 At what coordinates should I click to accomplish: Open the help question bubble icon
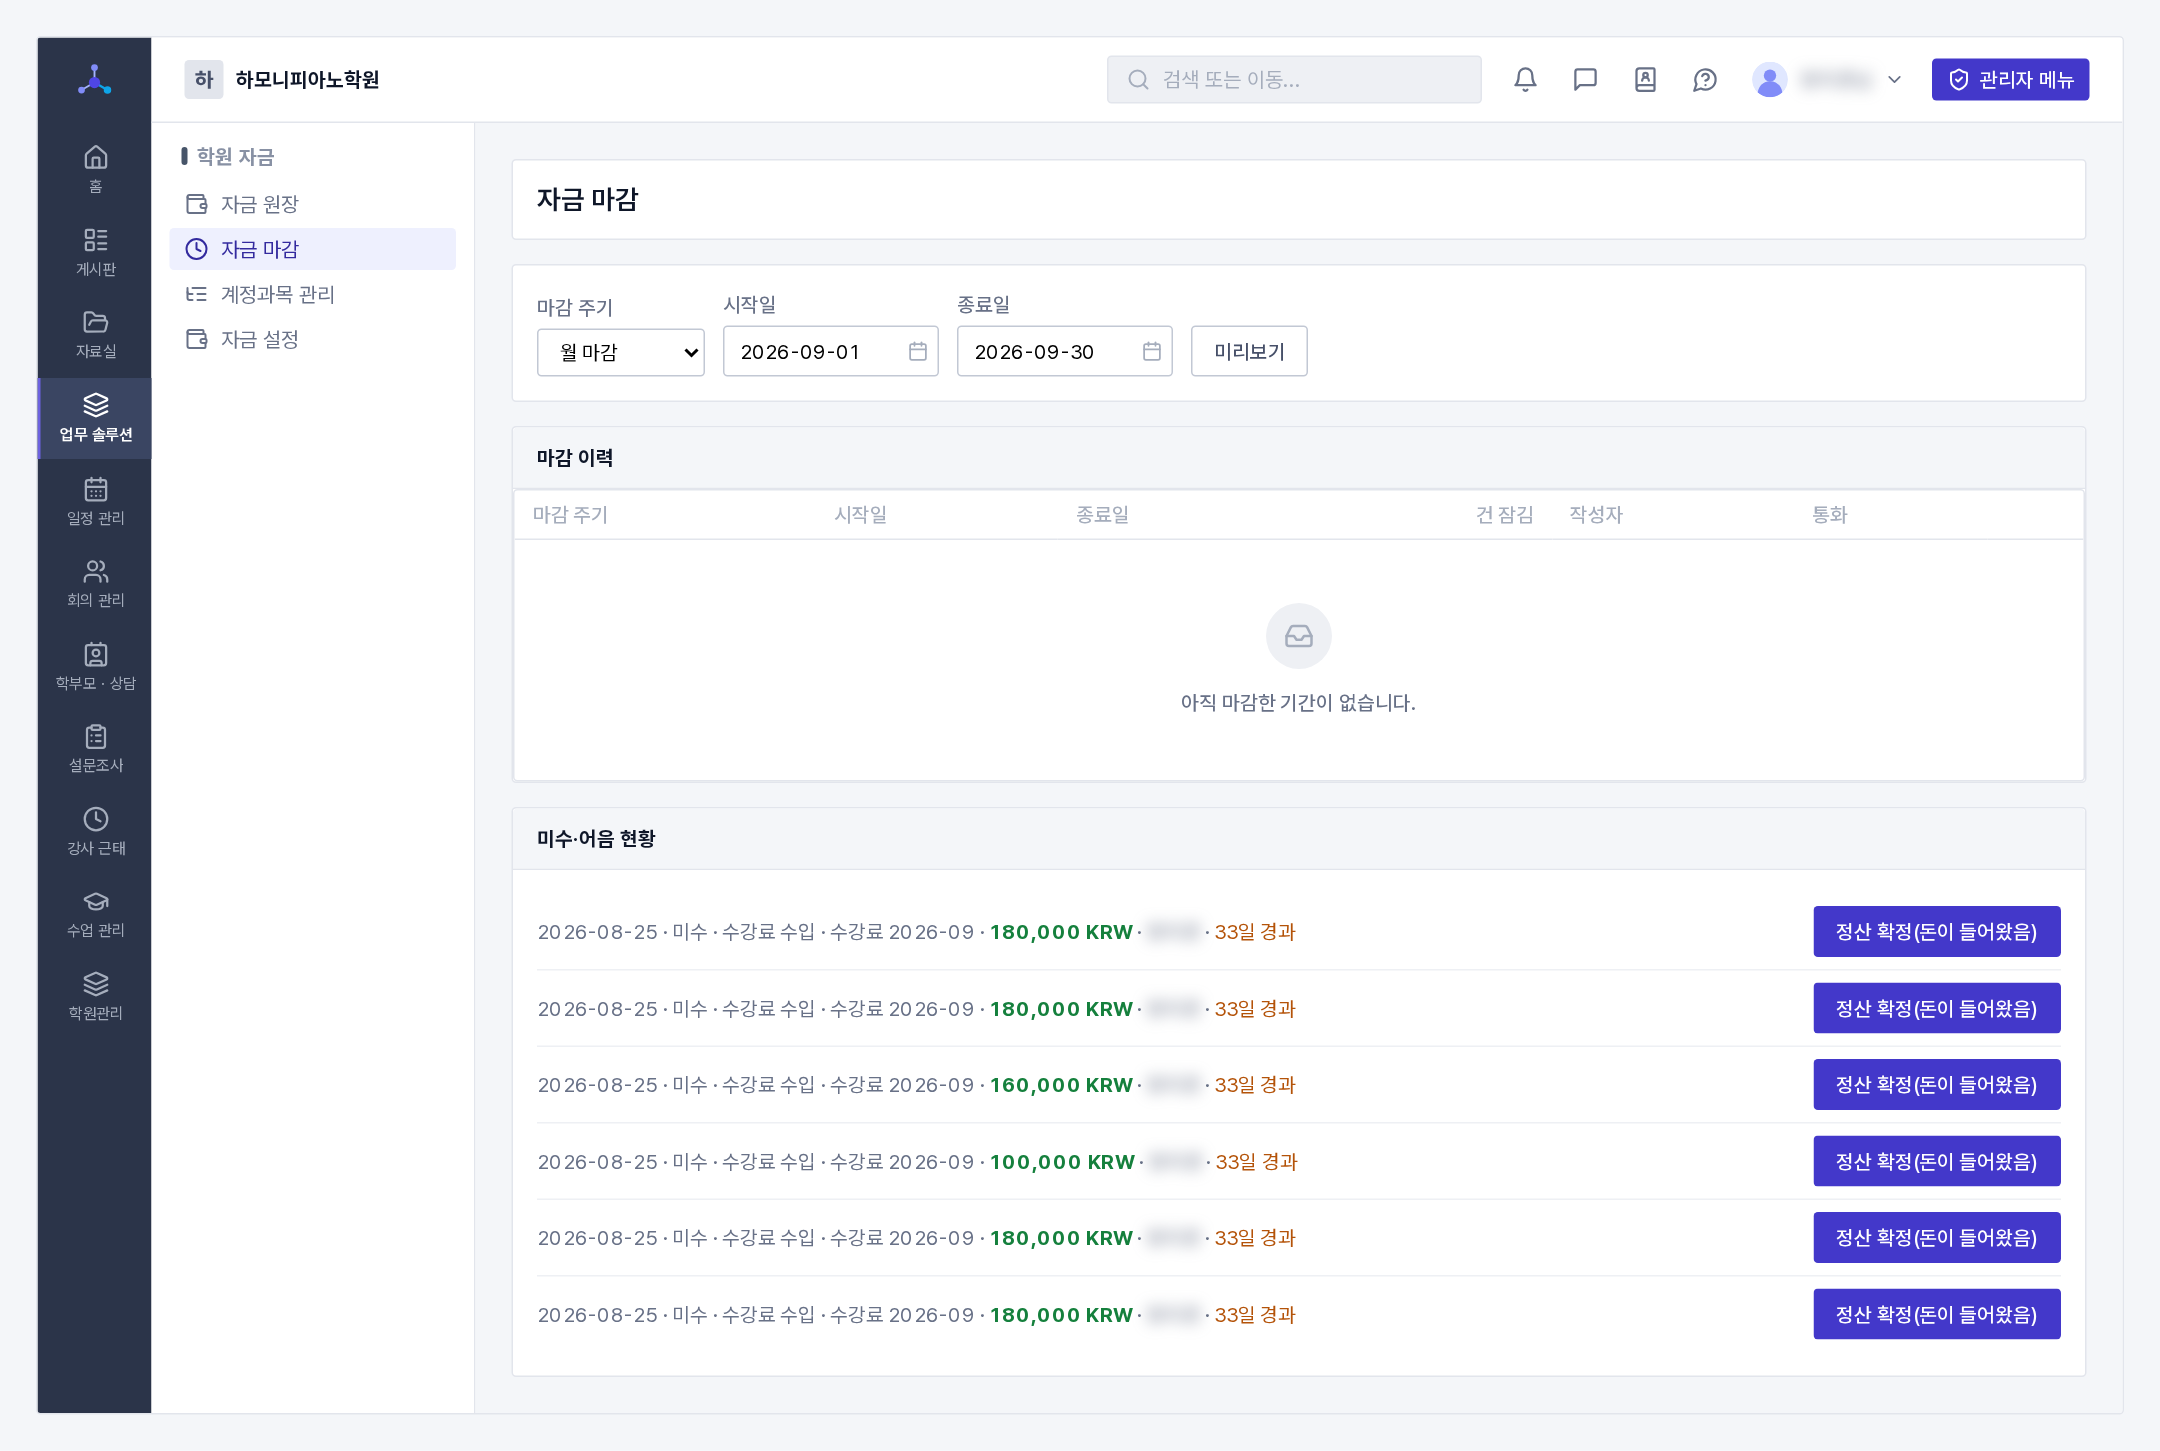click(x=1705, y=79)
